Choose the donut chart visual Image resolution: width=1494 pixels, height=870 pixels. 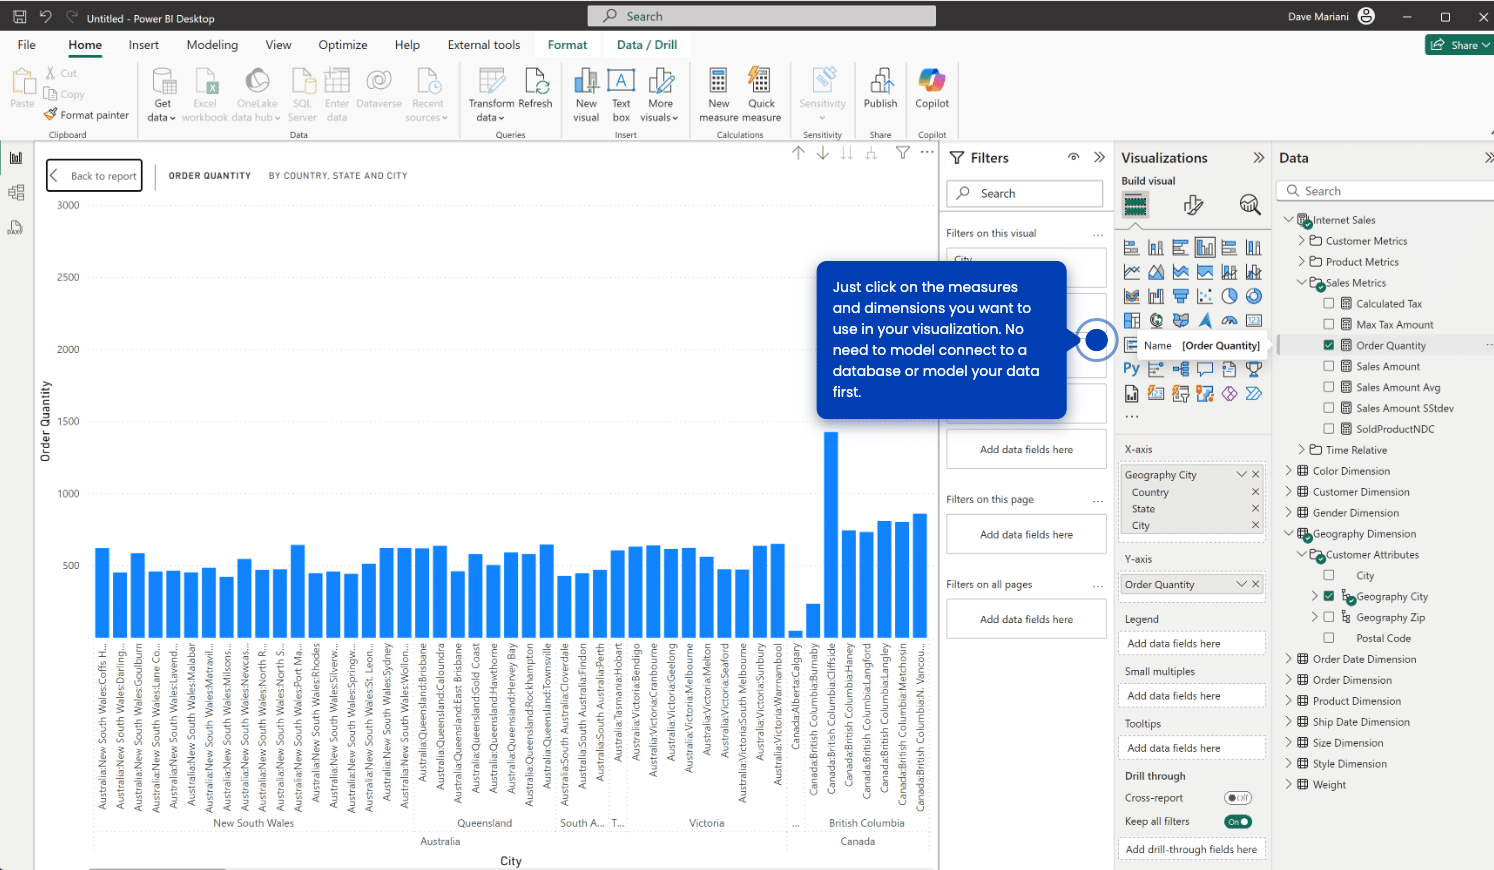pos(1254,296)
